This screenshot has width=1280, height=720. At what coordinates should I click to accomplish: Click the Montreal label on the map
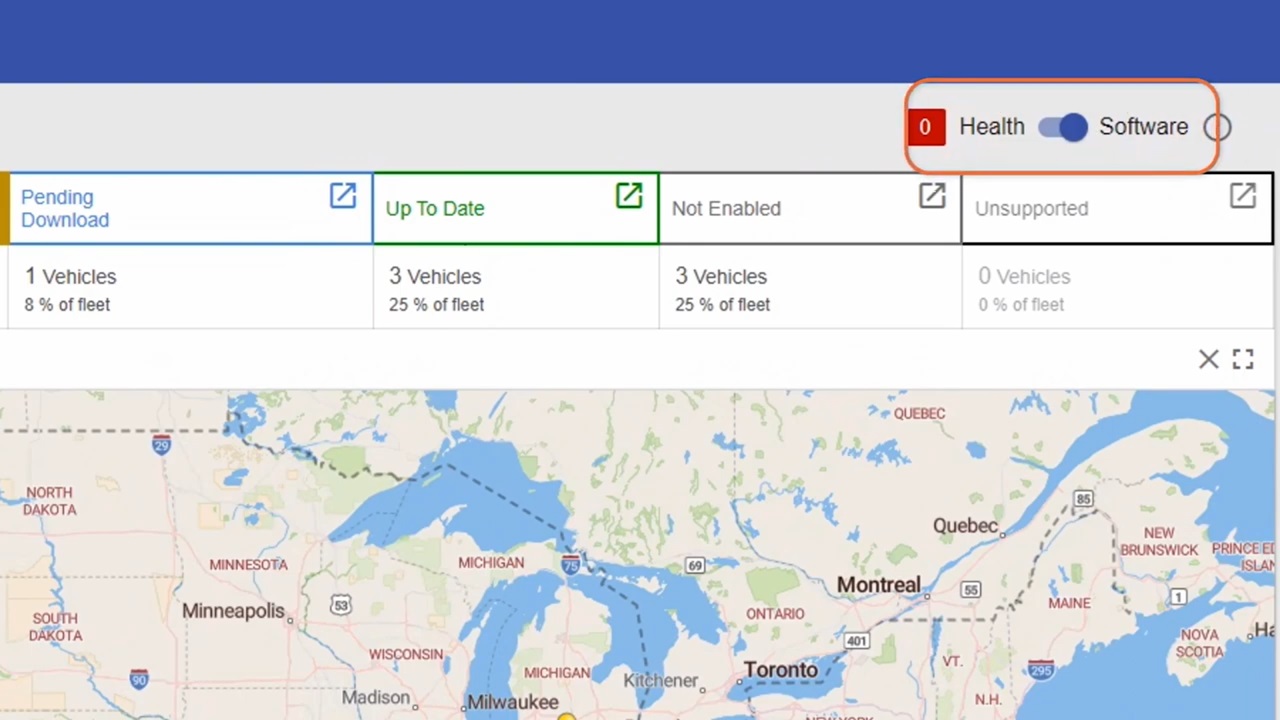pyautogui.click(x=878, y=585)
